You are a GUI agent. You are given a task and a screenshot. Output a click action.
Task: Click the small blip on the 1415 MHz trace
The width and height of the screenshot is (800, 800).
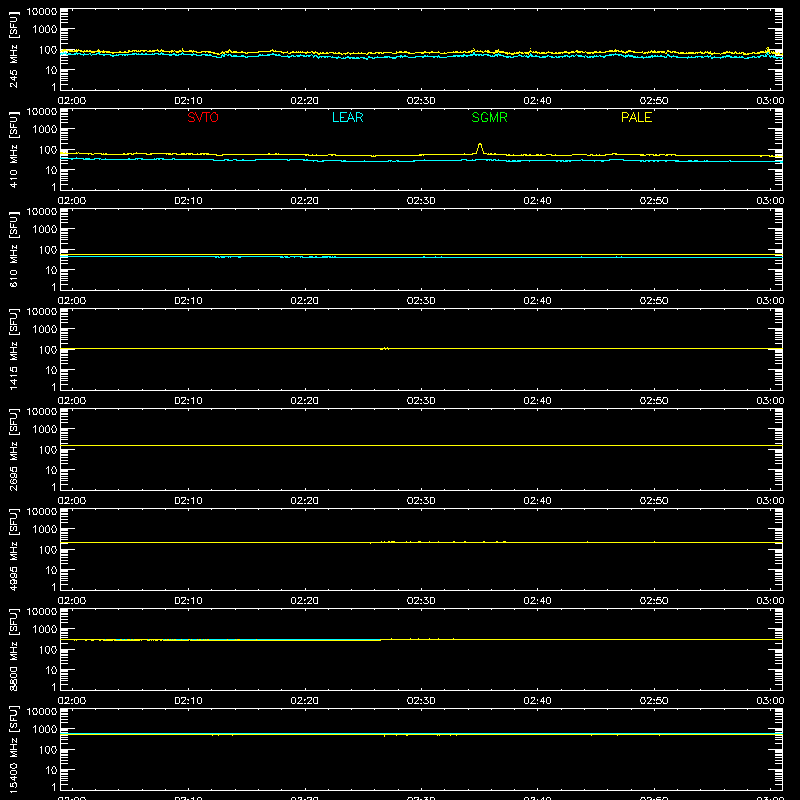coord(385,348)
